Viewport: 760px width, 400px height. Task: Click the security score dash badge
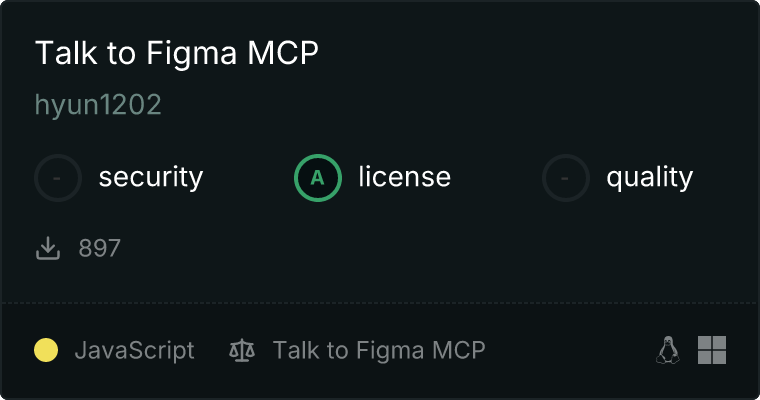click(58, 178)
